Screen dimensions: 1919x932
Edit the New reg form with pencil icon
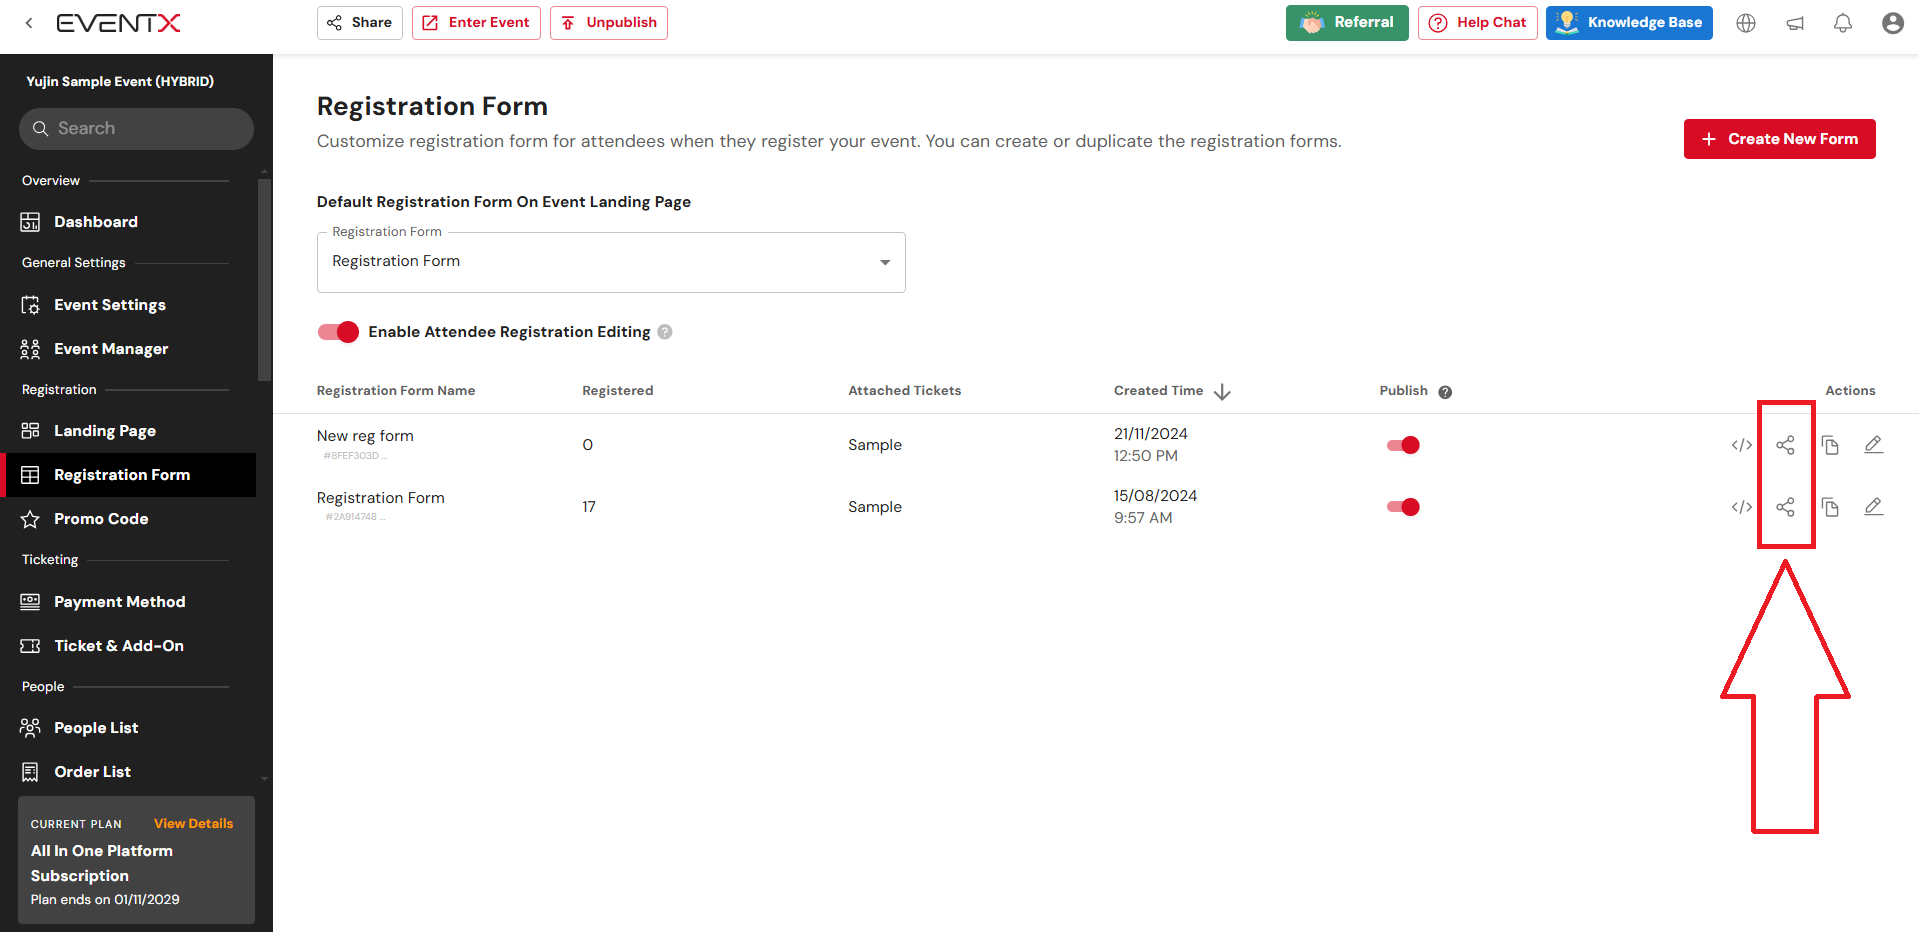coord(1874,445)
